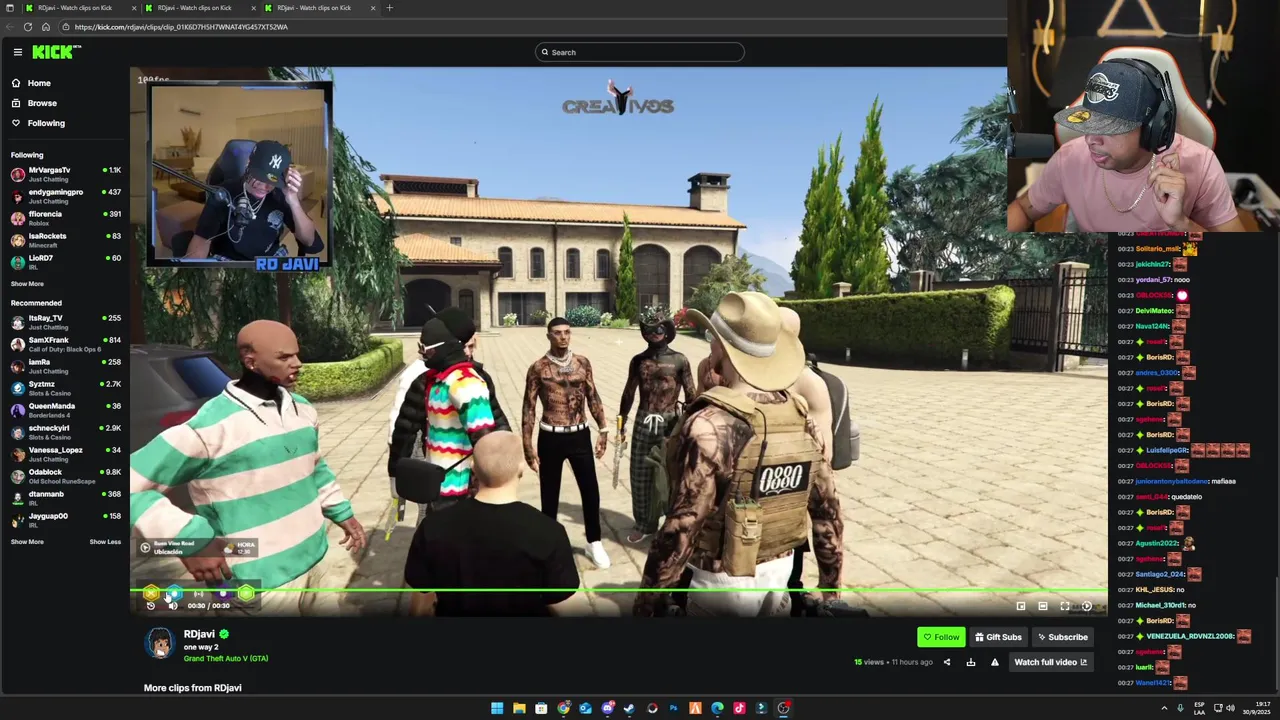Show hidden system tray icons chevron
The image size is (1280, 720).
[x=1164, y=708]
